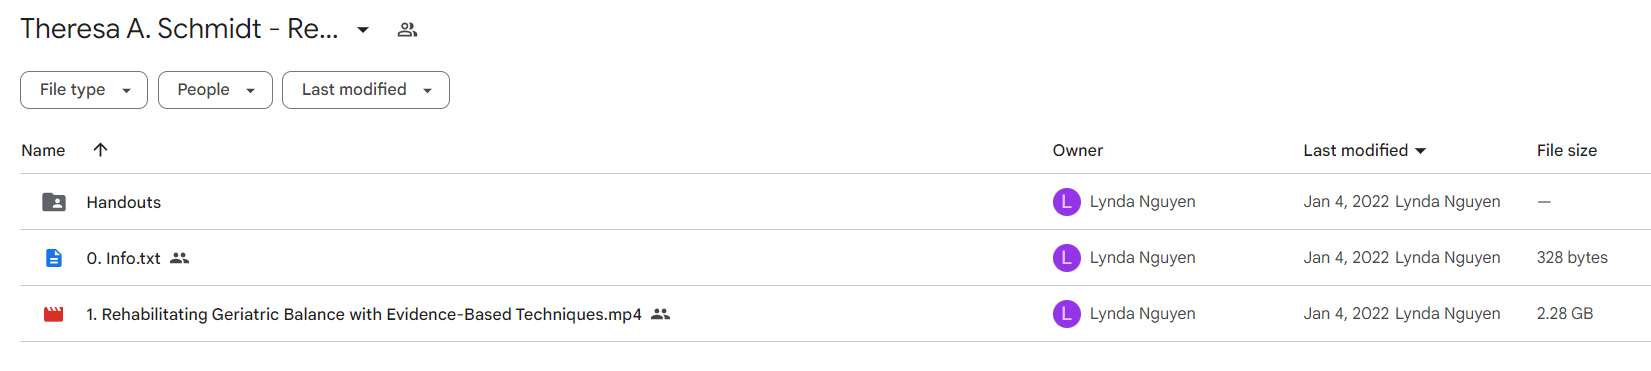The image size is (1651, 371).
Task: Click the red video icon for the mp4 file
Action: (54, 314)
